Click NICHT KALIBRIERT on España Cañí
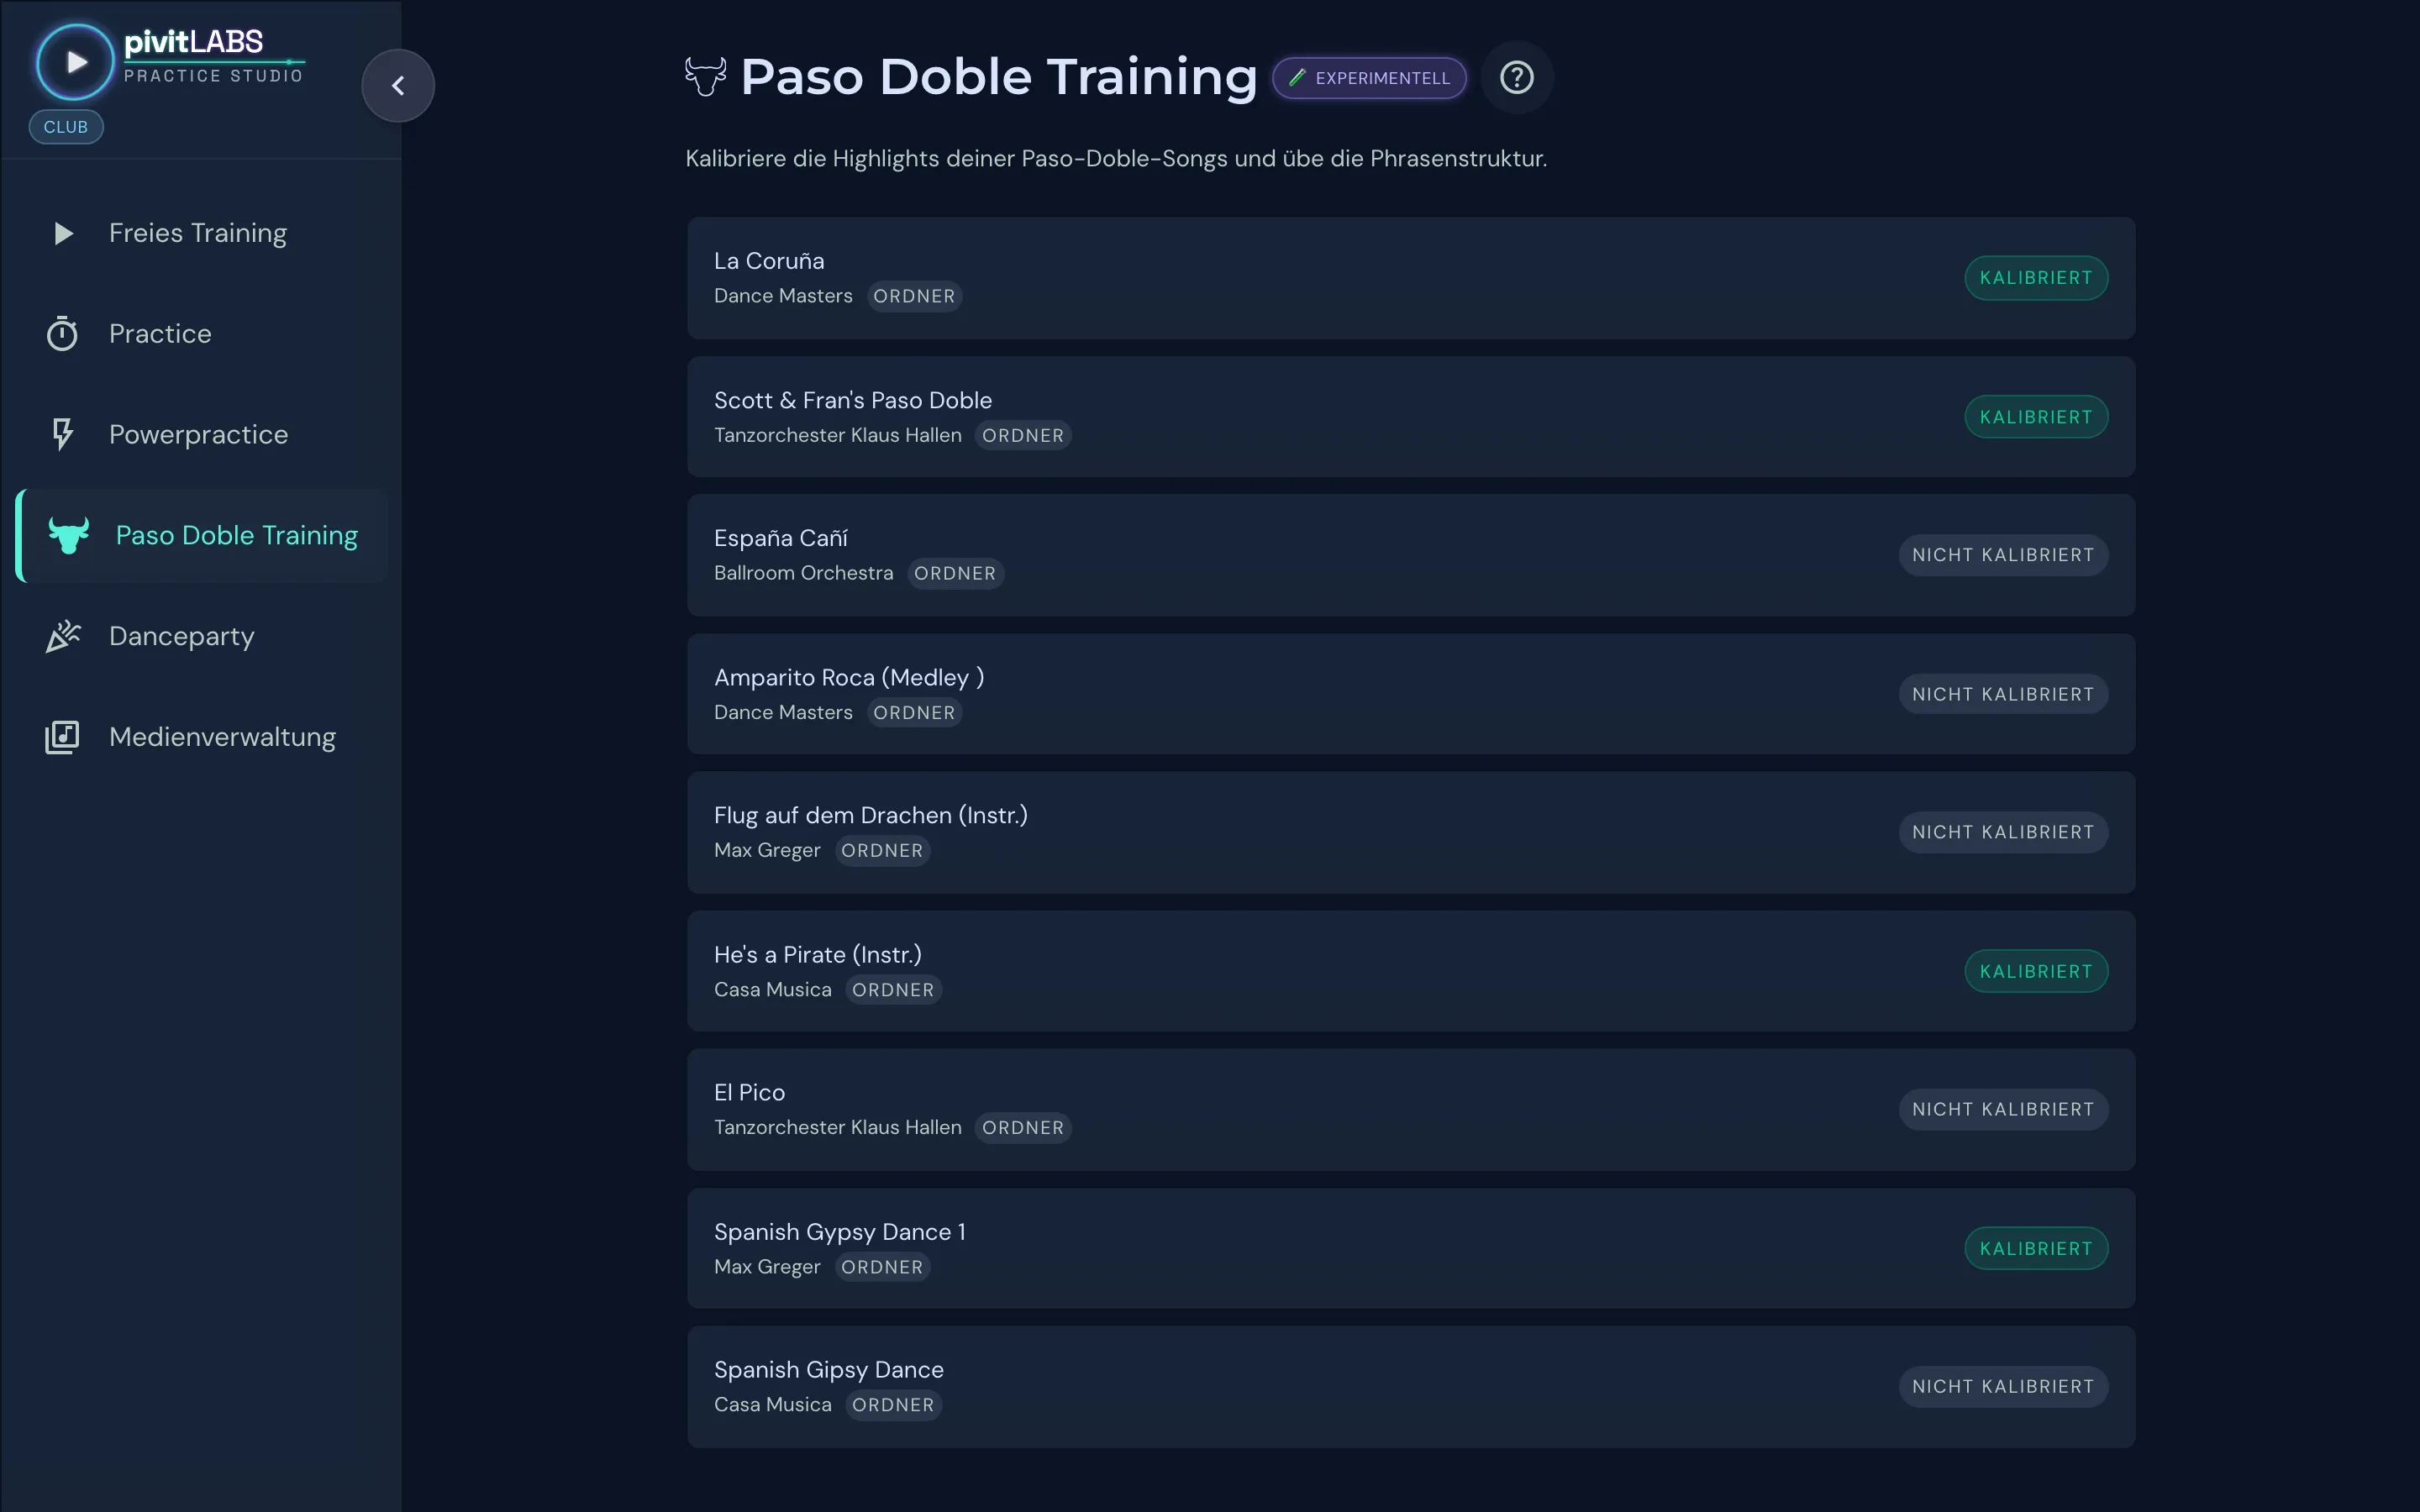Image resolution: width=2420 pixels, height=1512 pixels. 2003,555
